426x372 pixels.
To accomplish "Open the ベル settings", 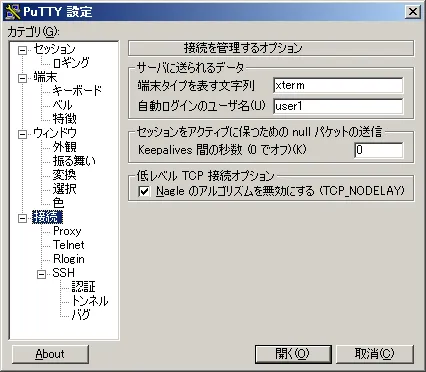I will click(x=62, y=105).
